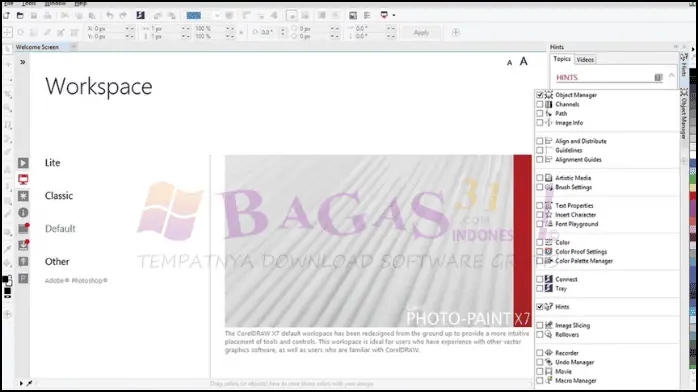Select the Welcome Screen document tab
698x392 pixels.
point(37,47)
